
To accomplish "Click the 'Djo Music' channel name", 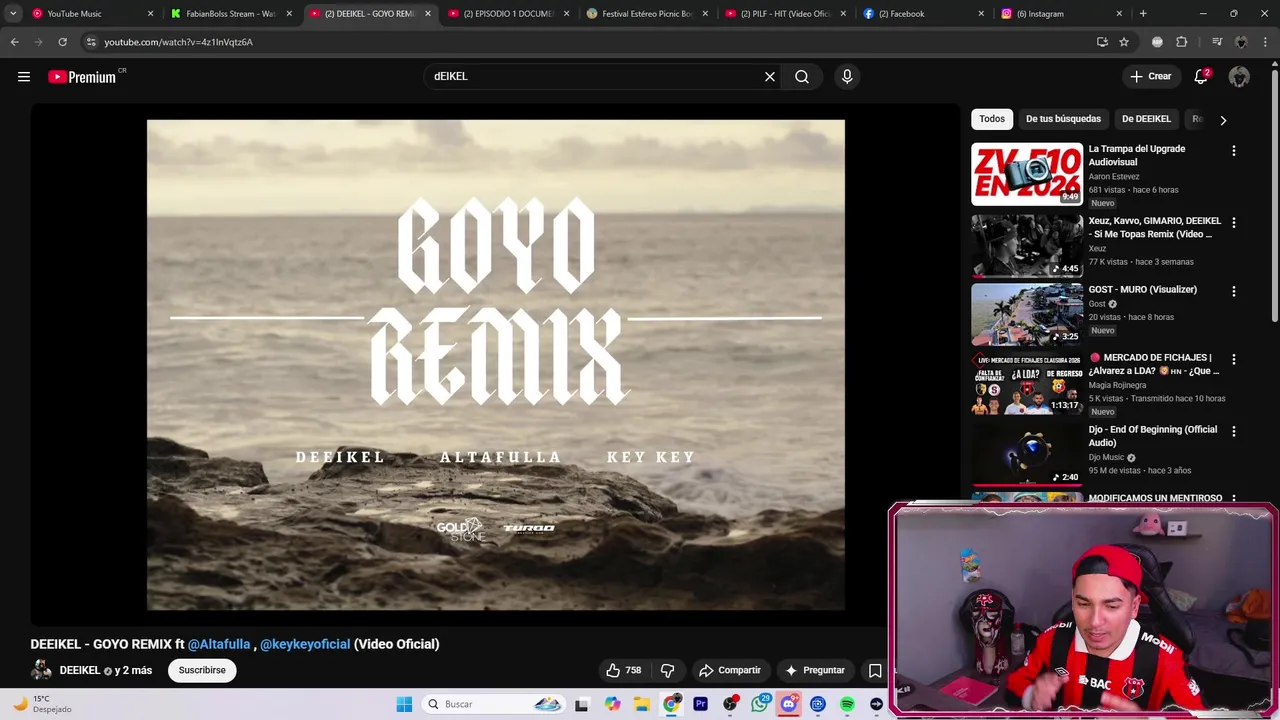I will [x=1106, y=457].
